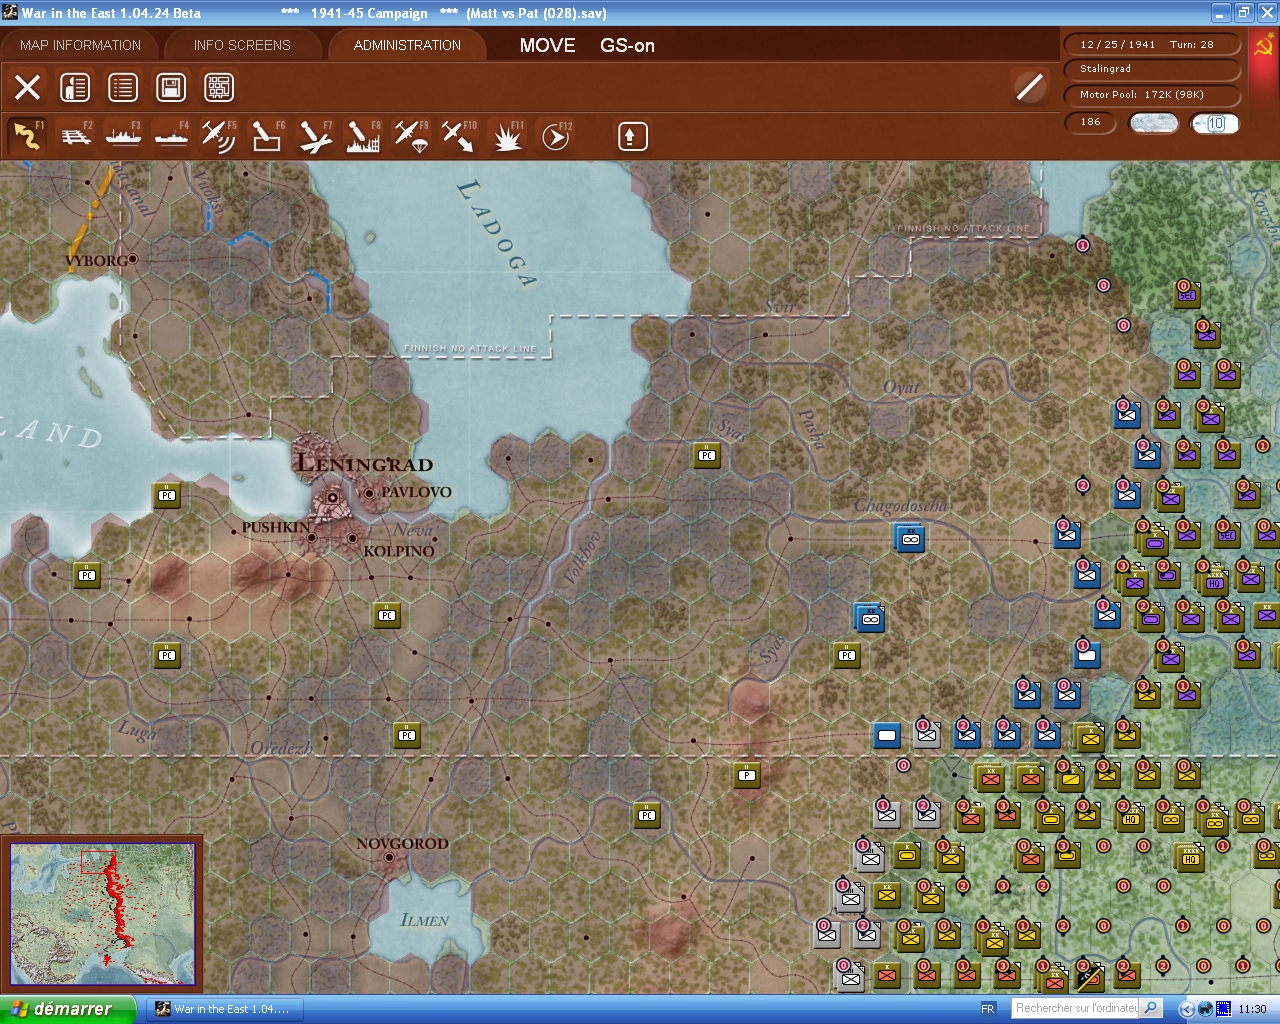
Task: Open the order of battle screen icon
Action: pyautogui.click(x=75, y=87)
